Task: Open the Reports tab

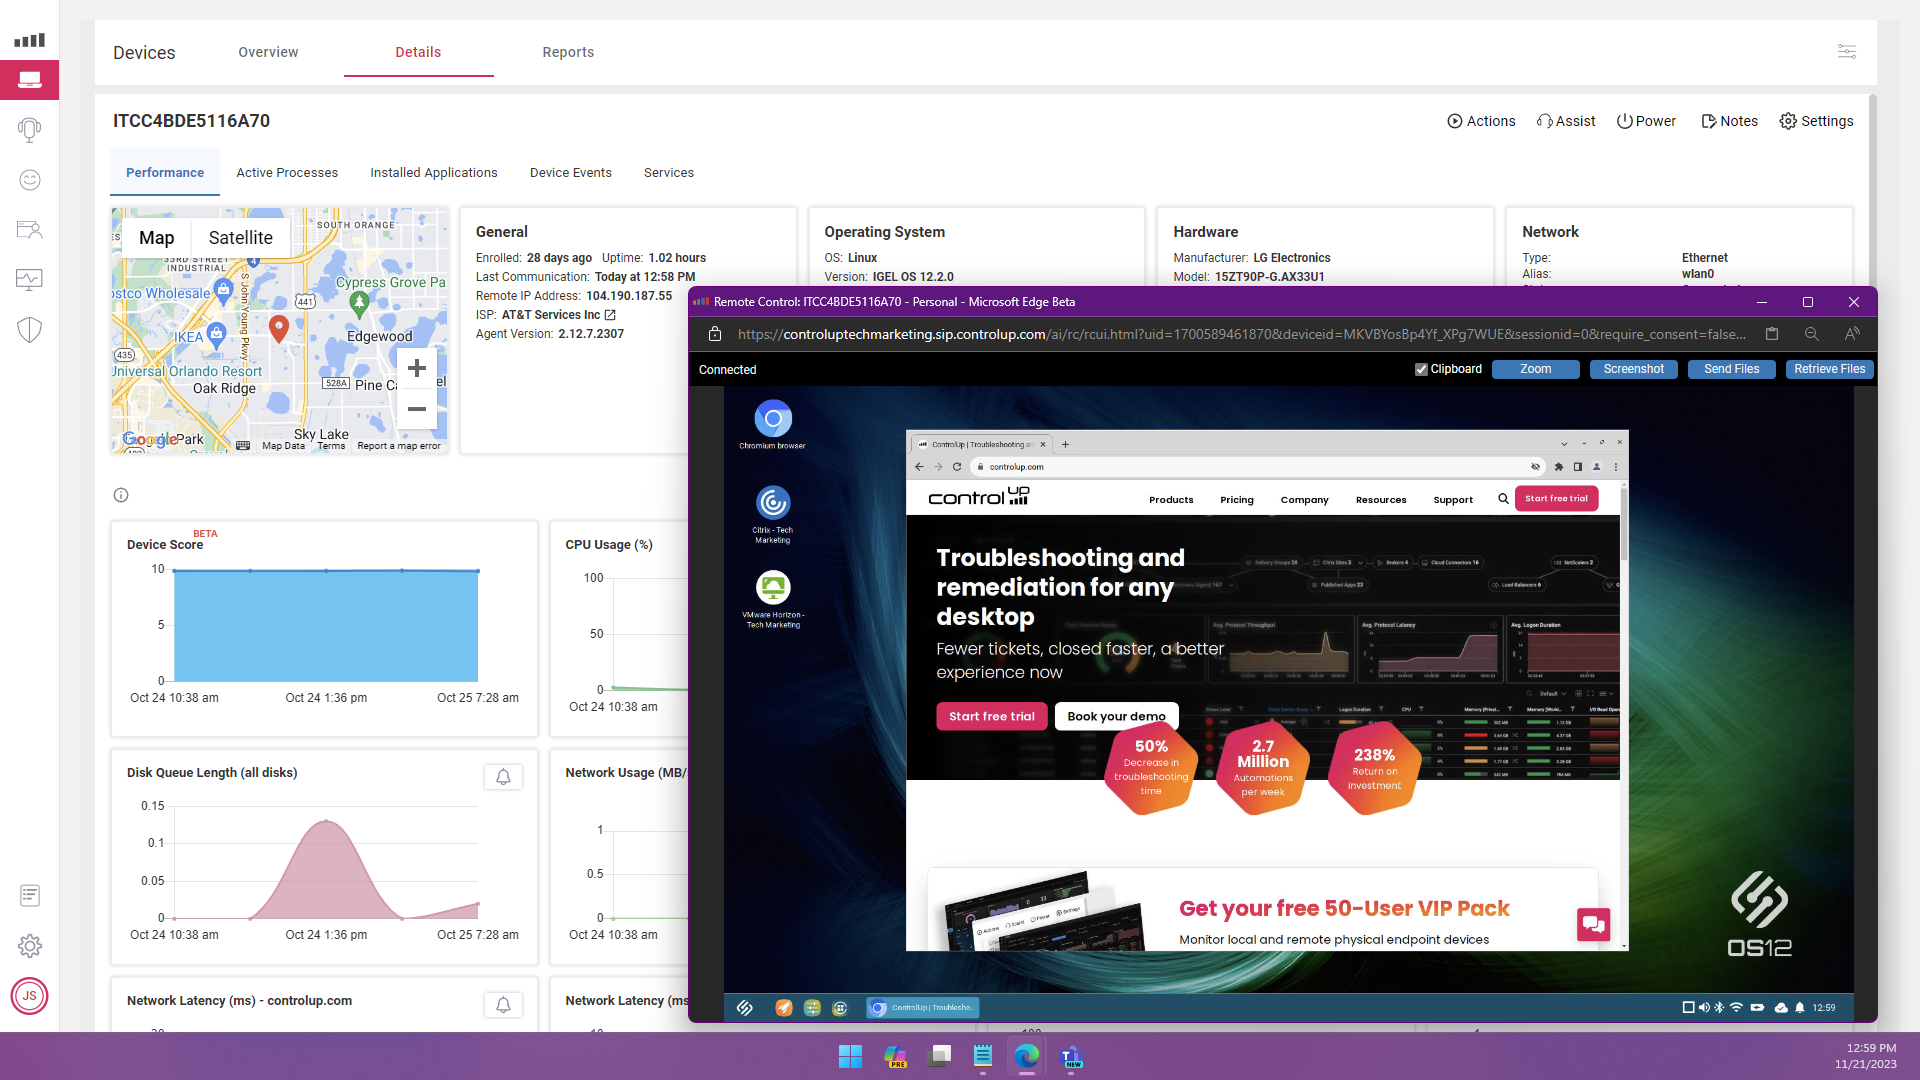Action: pyautogui.click(x=568, y=52)
